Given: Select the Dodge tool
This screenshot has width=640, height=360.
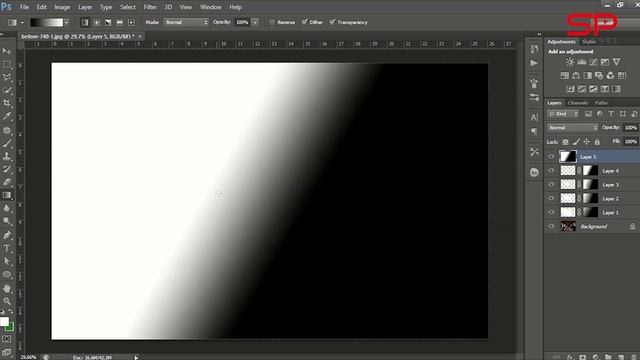Looking at the screenshot, I should point(7,221).
